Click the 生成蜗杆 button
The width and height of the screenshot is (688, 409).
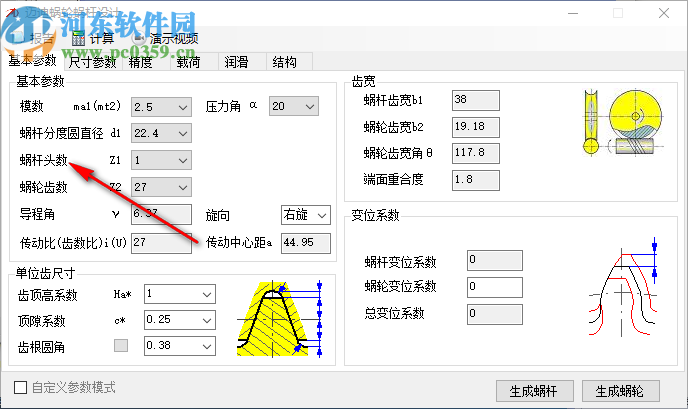pos(534,391)
